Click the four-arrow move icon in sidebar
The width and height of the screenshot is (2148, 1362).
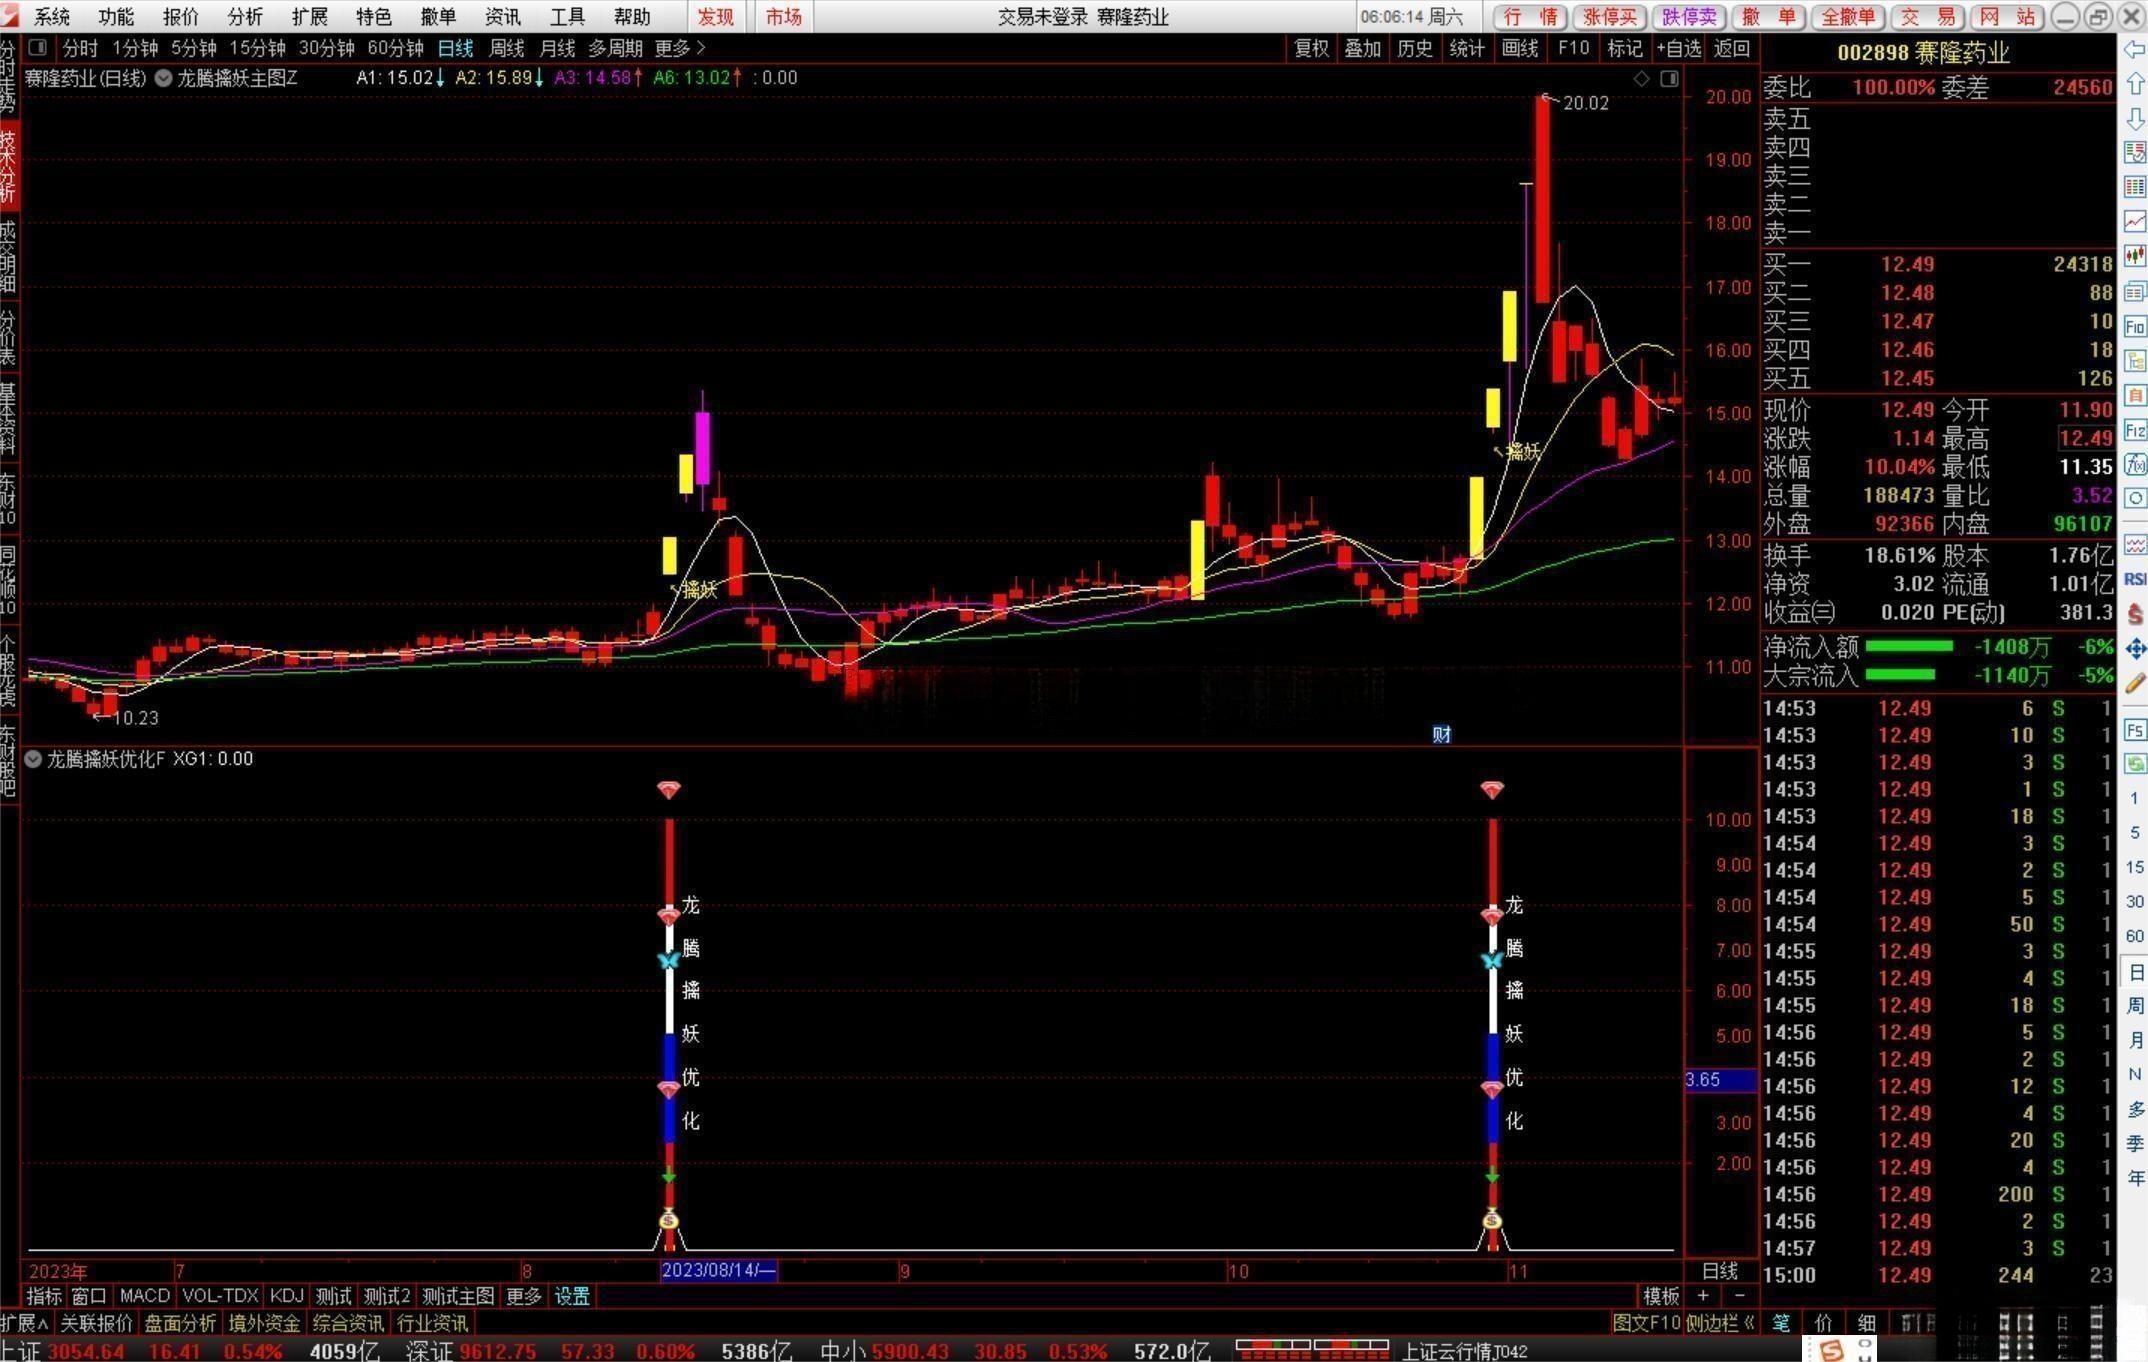point(2135,649)
